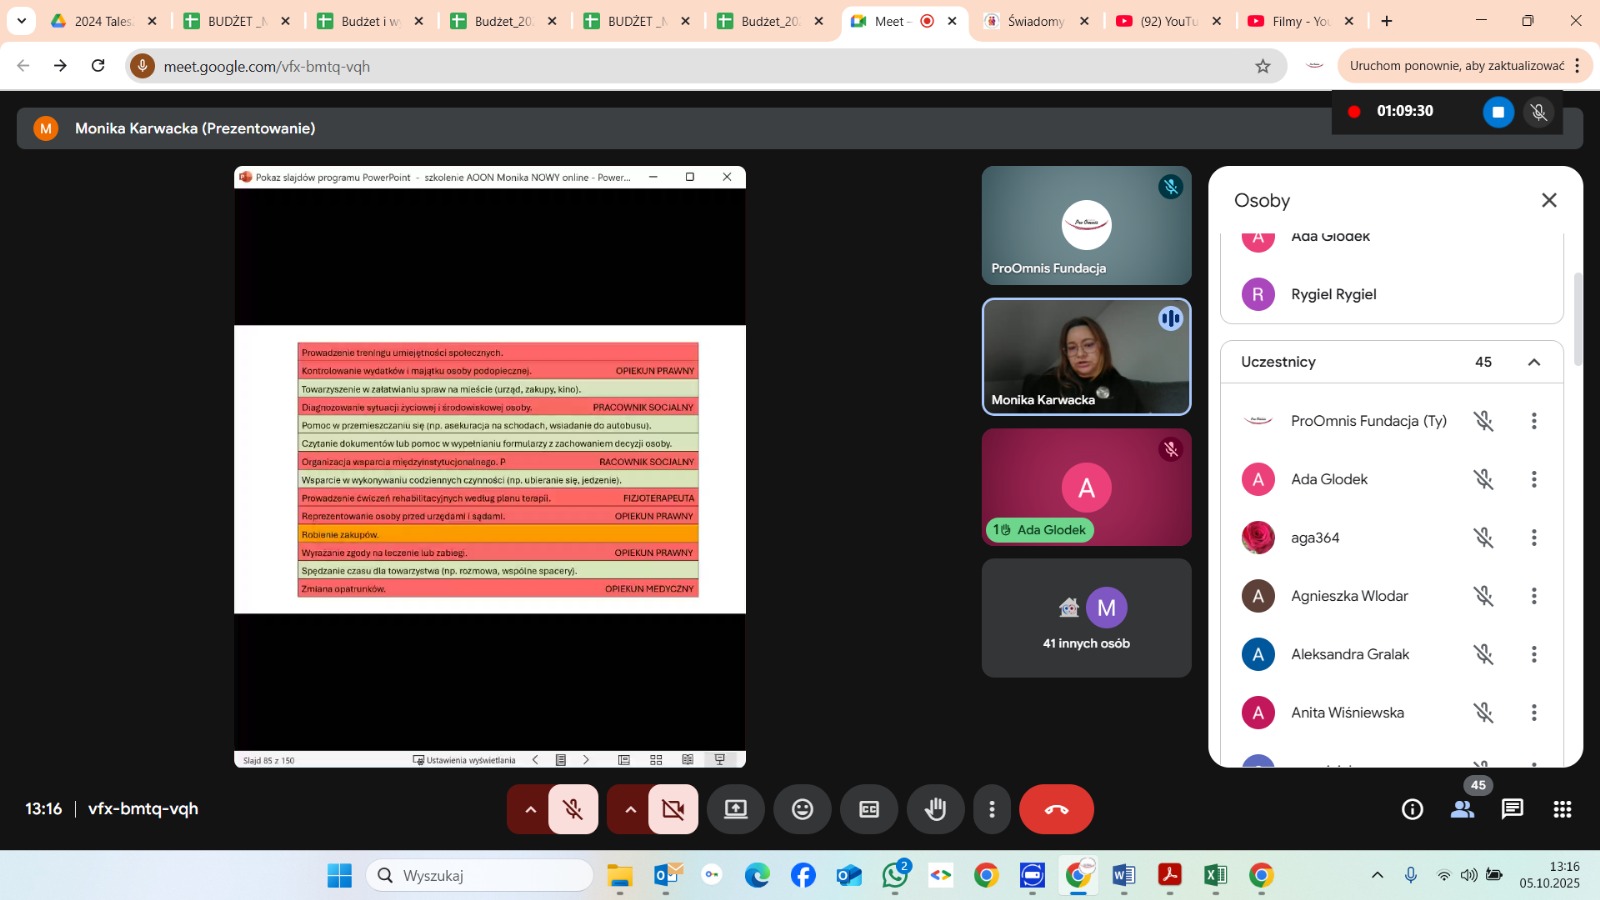Switch to the Świadomy browser tab
1600x900 pixels.
click(x=1035, y=21)
